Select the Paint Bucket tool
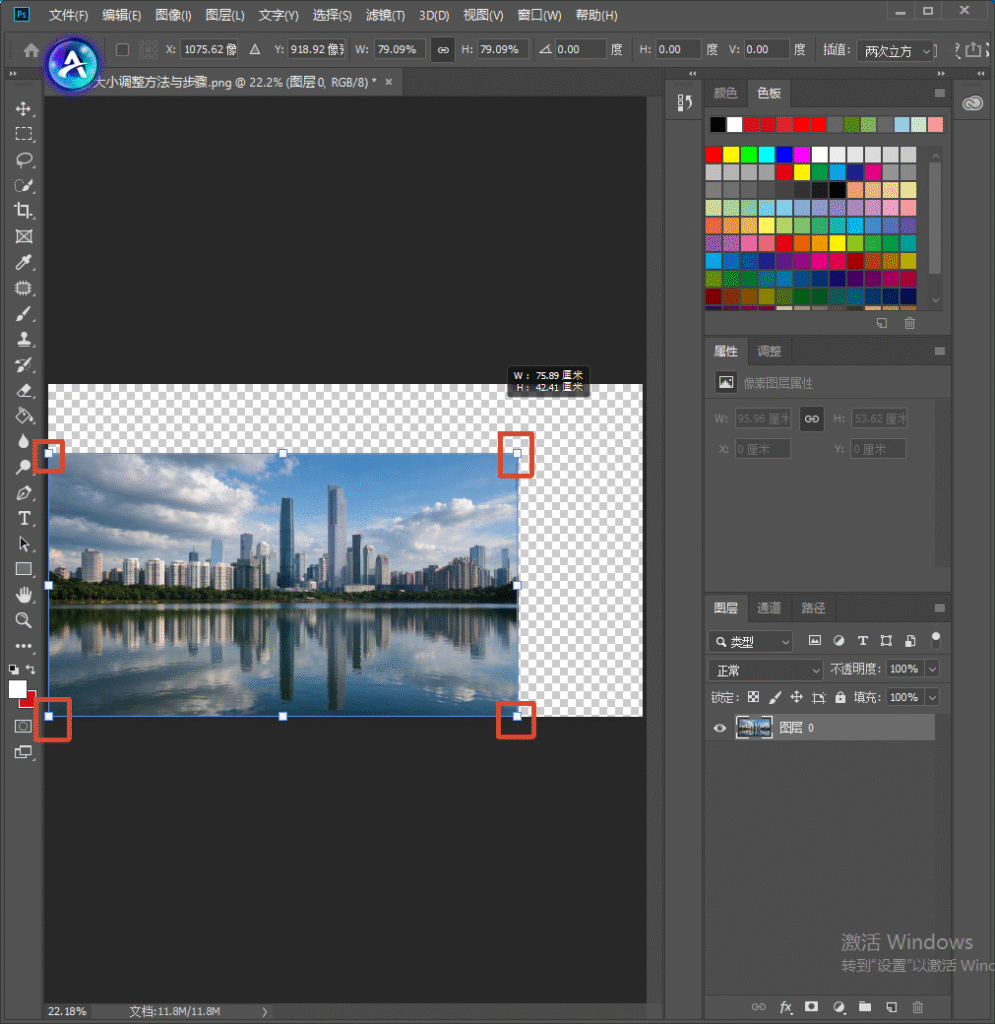The height and width of the screenshot is (1024, 995). tap(24, 416)
